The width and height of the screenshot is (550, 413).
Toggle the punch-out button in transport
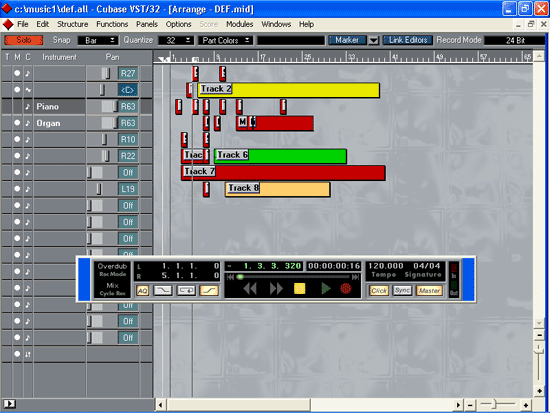[209, 291]
